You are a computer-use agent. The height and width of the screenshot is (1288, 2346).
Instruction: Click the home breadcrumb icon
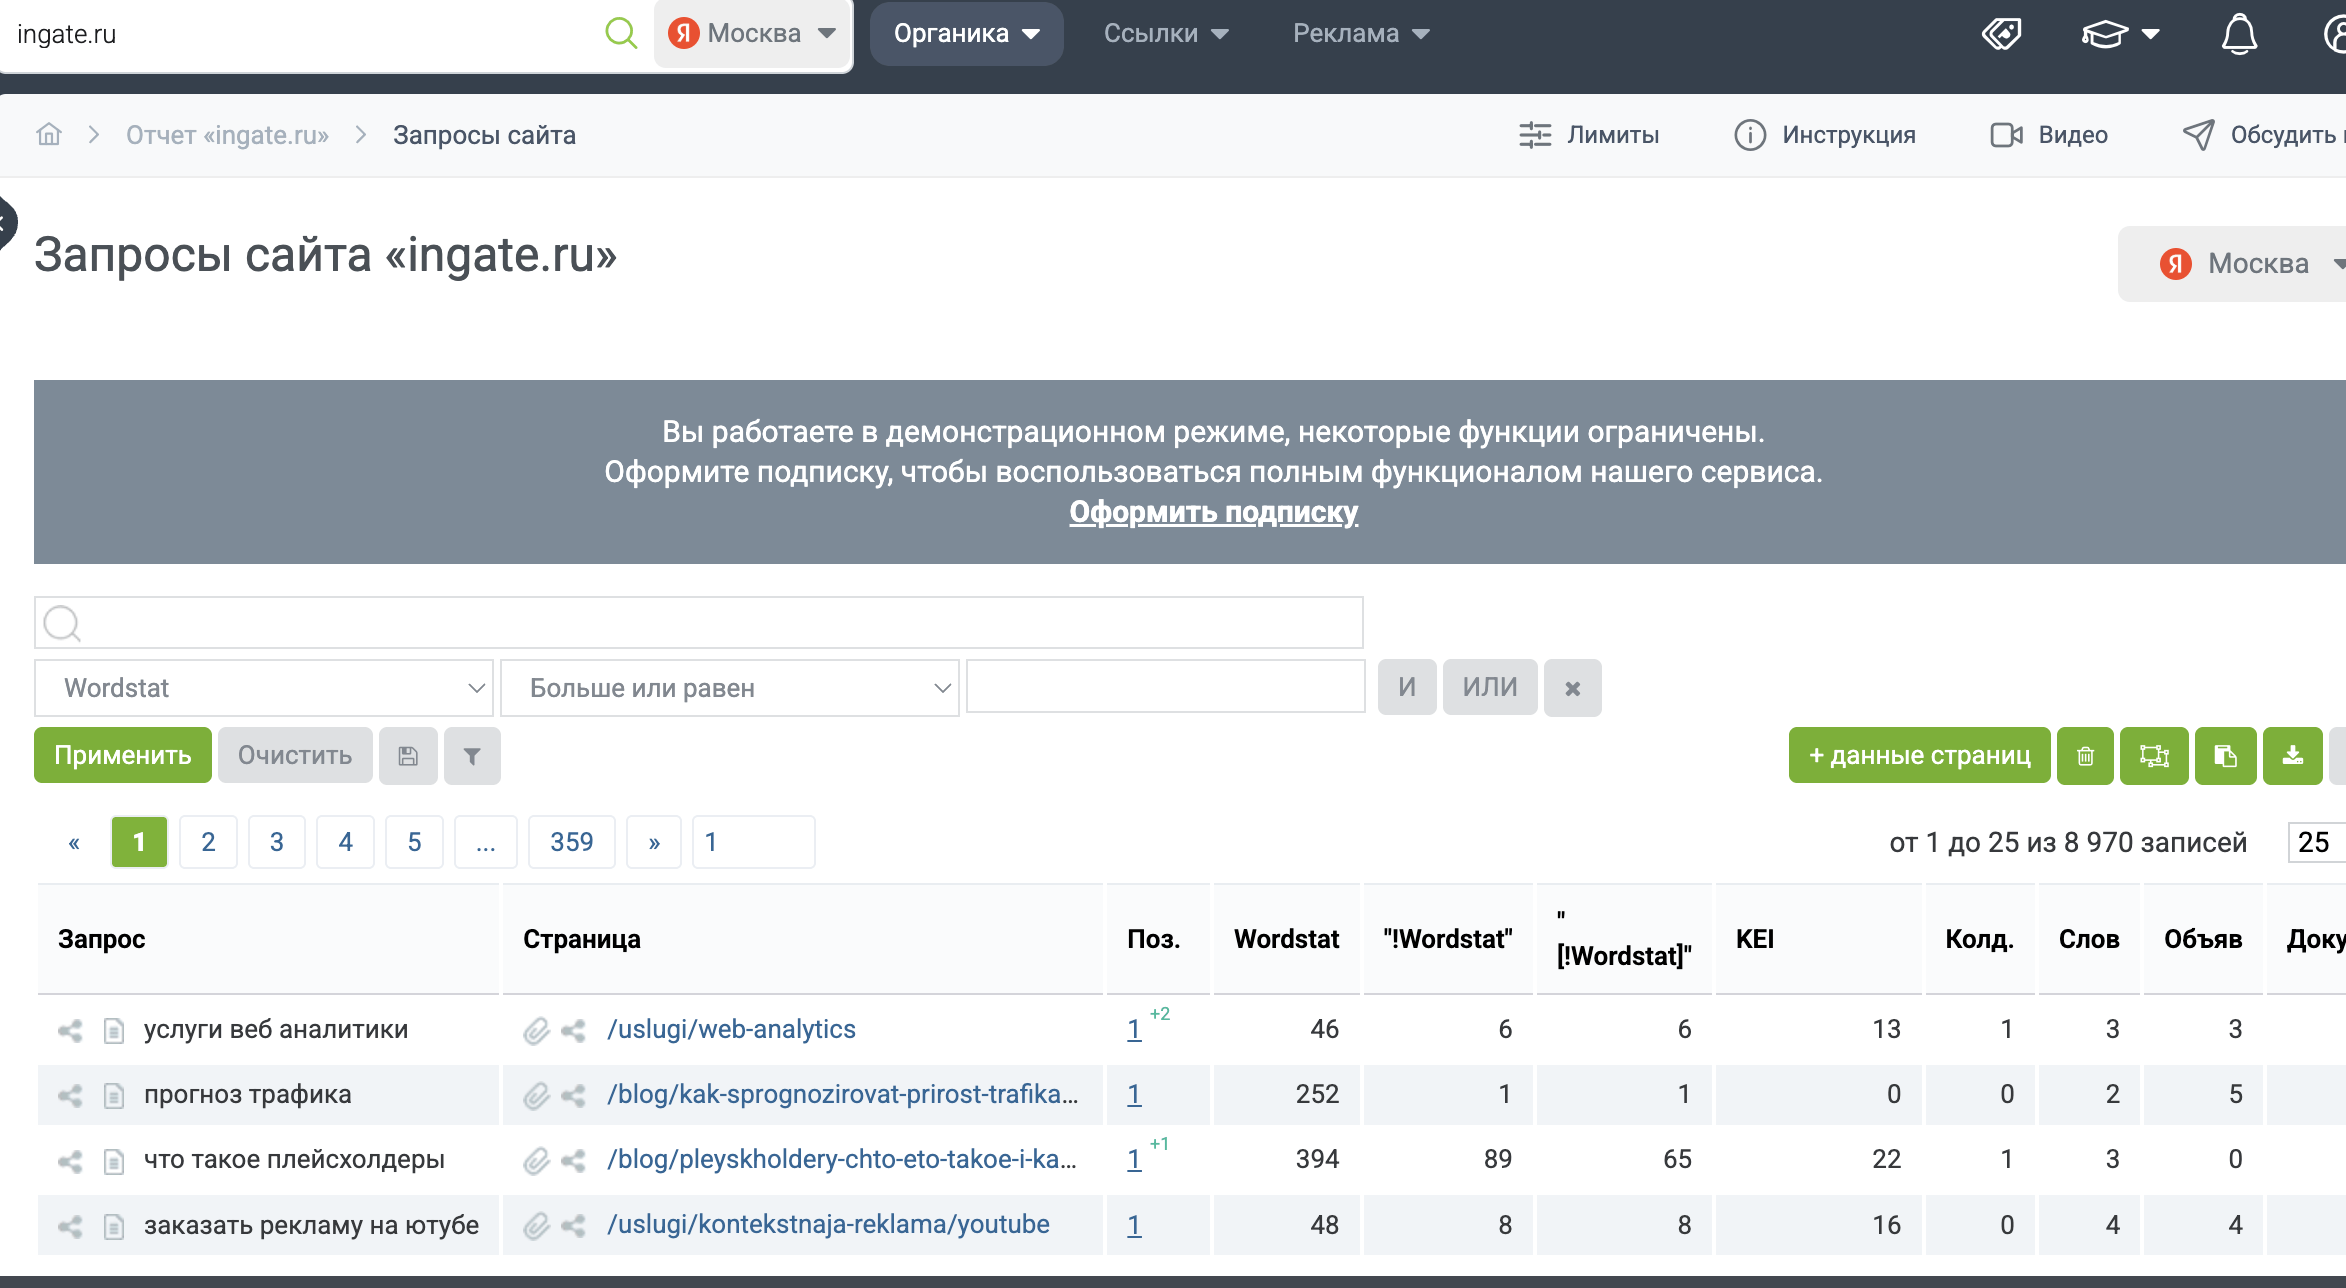point(49,135)
